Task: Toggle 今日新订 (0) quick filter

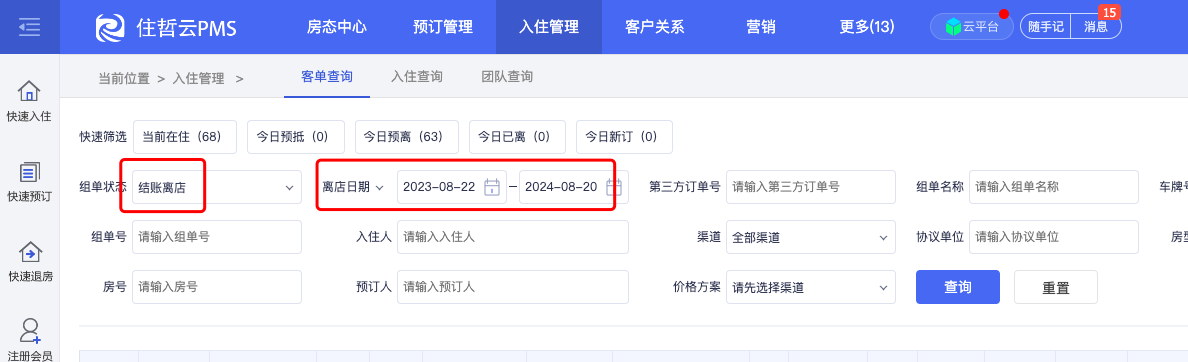Action: point(624,137)
